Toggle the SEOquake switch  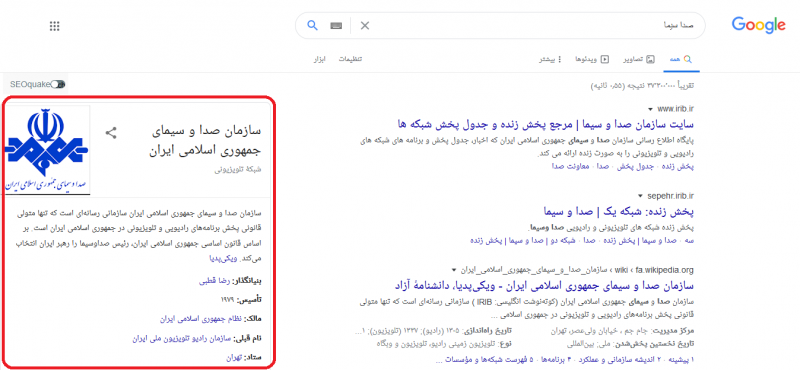58,84
